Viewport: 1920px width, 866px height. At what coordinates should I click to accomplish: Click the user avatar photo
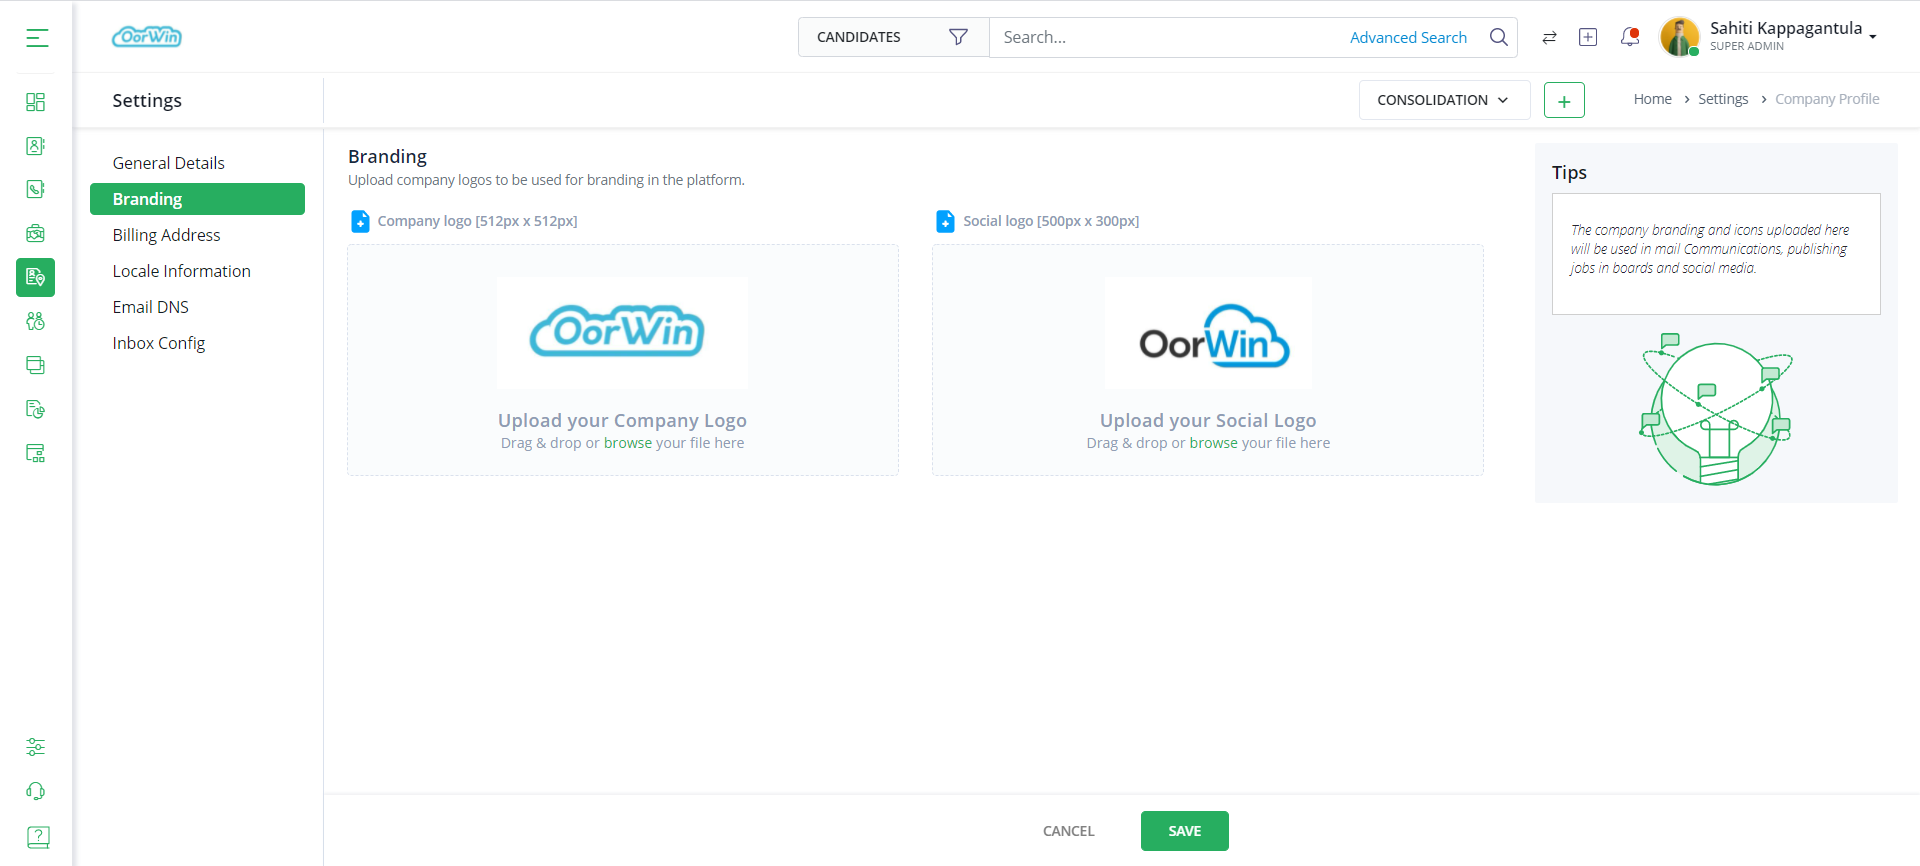click(1680, 37)
